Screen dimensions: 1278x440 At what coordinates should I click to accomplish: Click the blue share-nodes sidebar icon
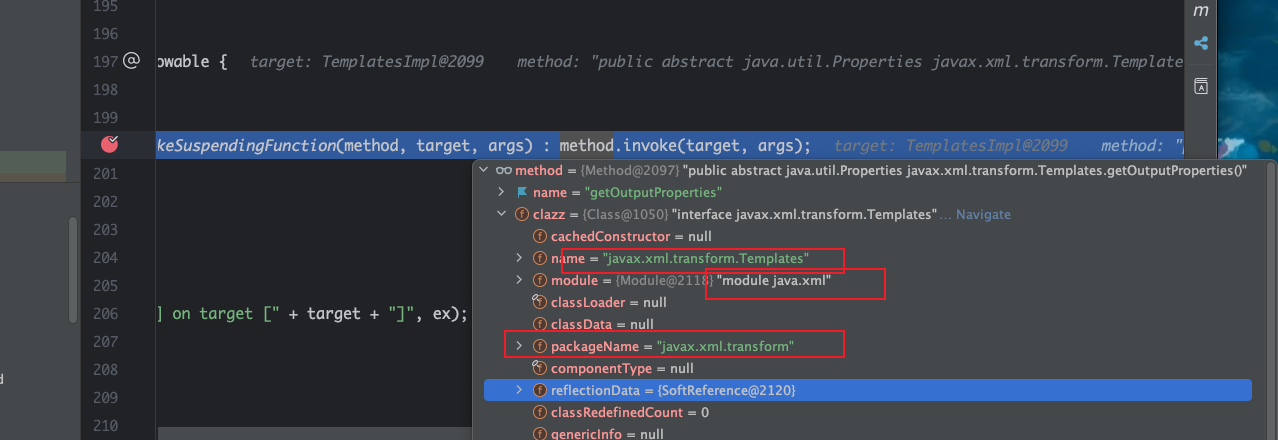click(1201, 43)
